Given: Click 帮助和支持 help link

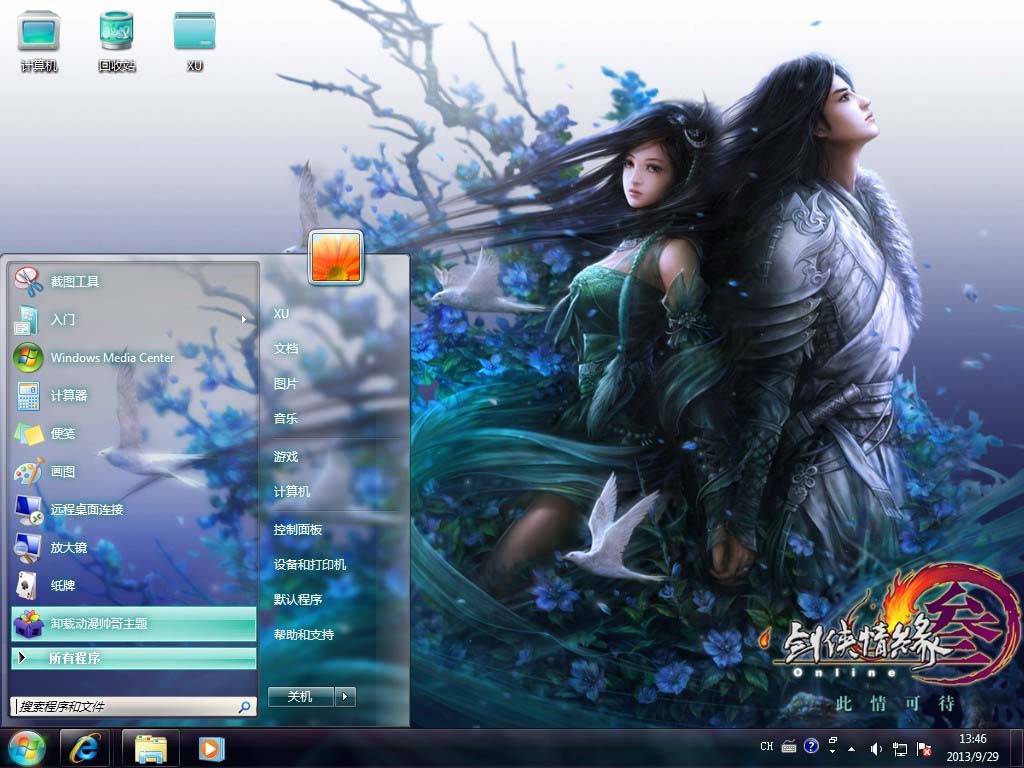Looking at the screenshot, I should (304, 635).
